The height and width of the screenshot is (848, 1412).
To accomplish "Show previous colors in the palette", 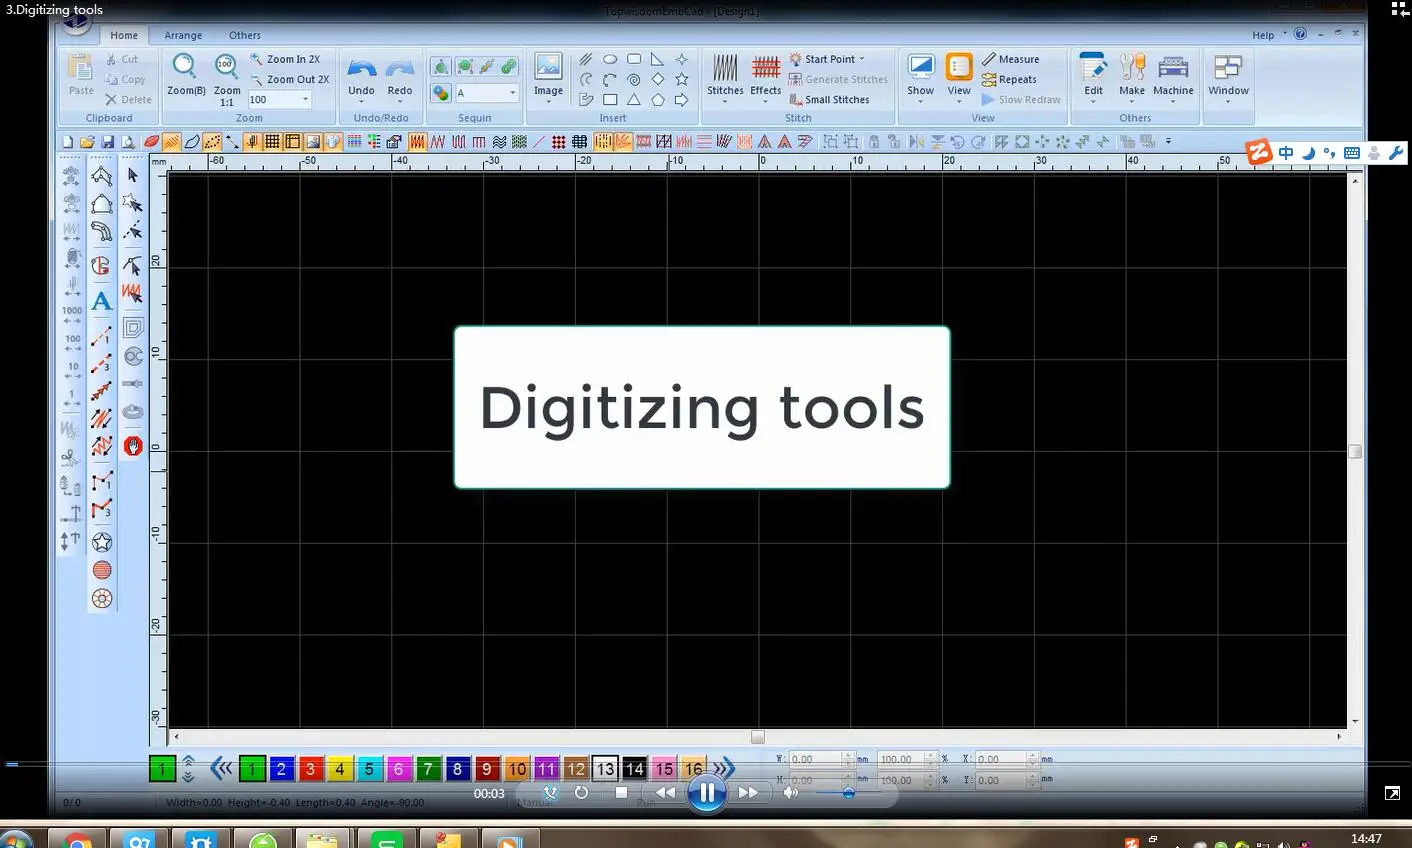I will 221,769.
